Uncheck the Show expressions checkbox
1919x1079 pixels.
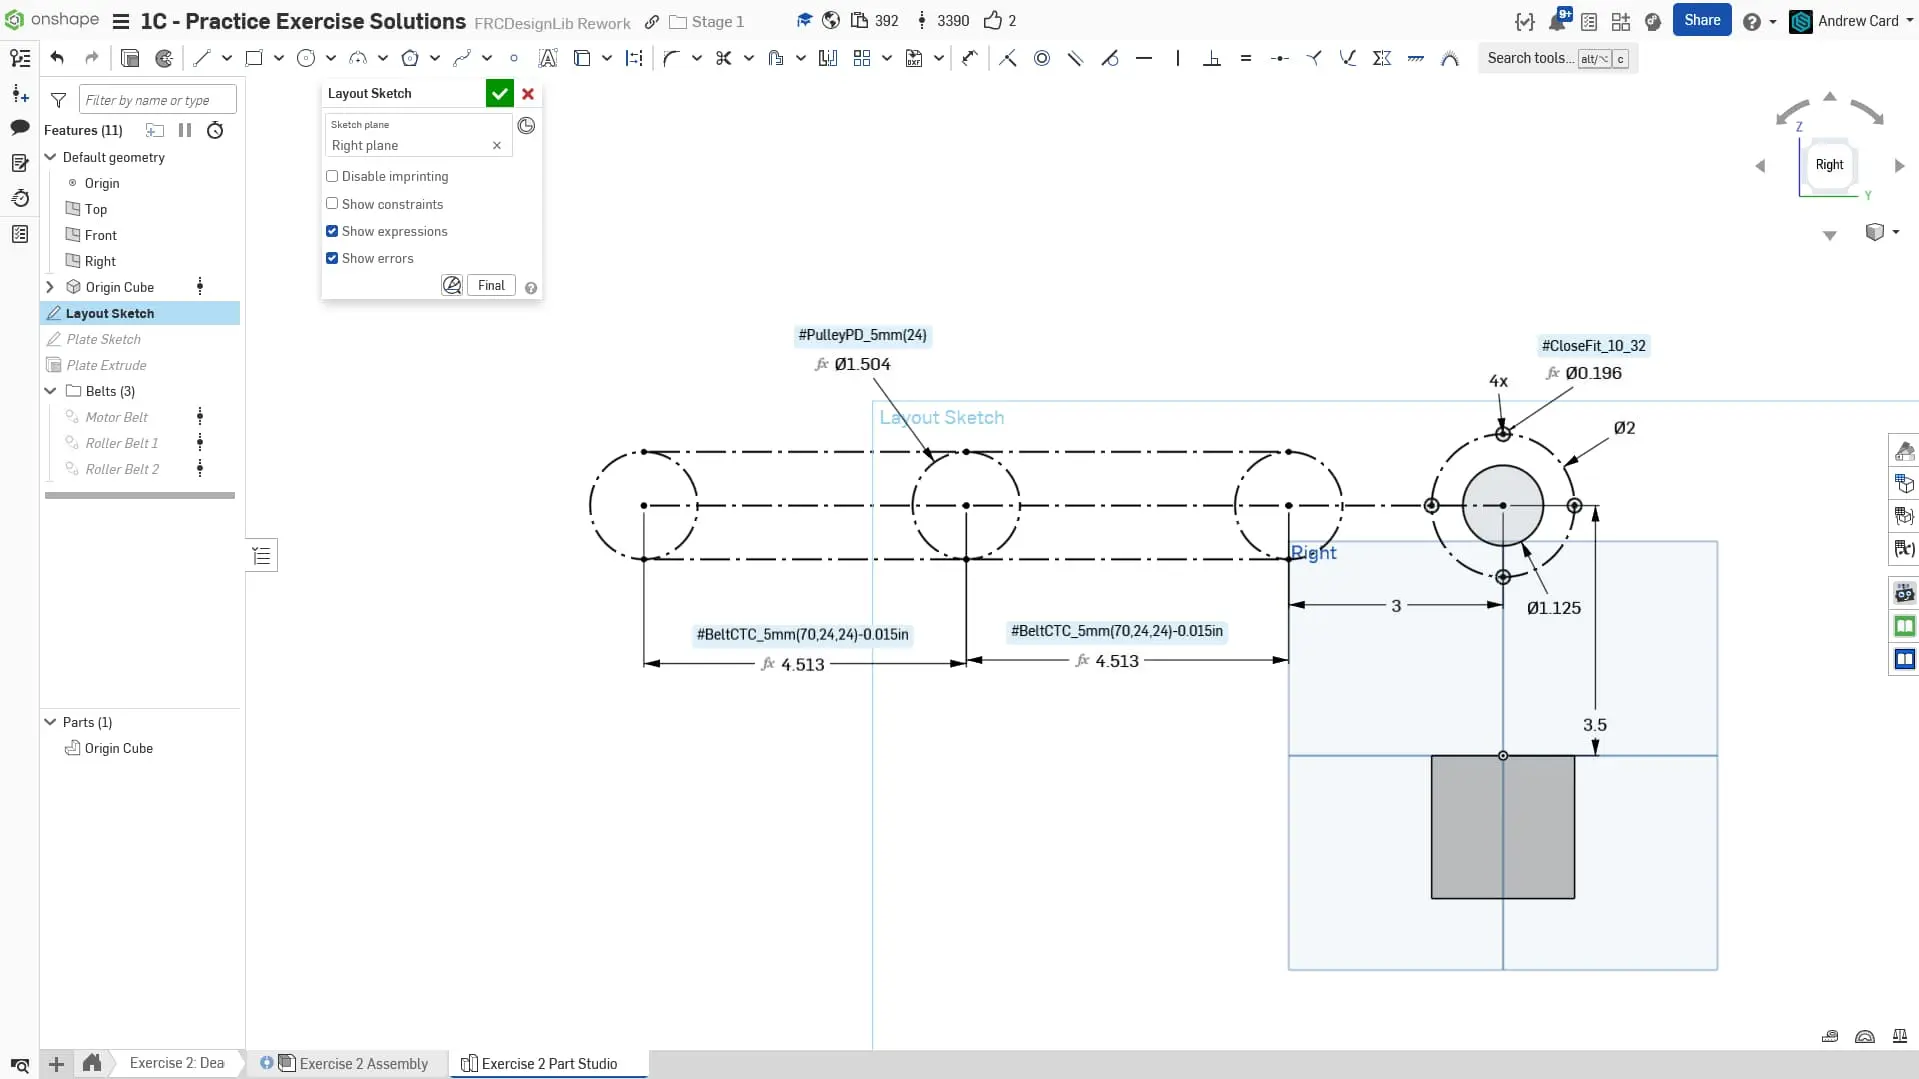pos(332,231)
